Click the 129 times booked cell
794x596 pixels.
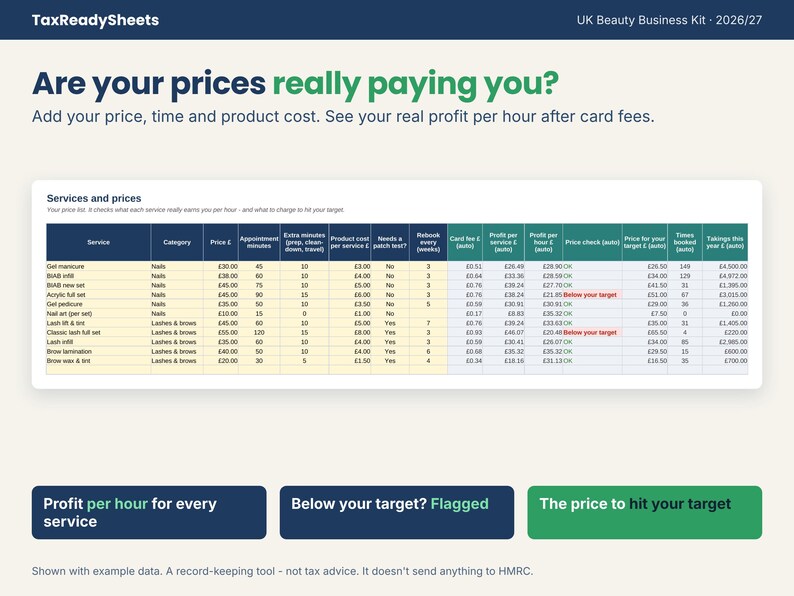coord(685,276)
